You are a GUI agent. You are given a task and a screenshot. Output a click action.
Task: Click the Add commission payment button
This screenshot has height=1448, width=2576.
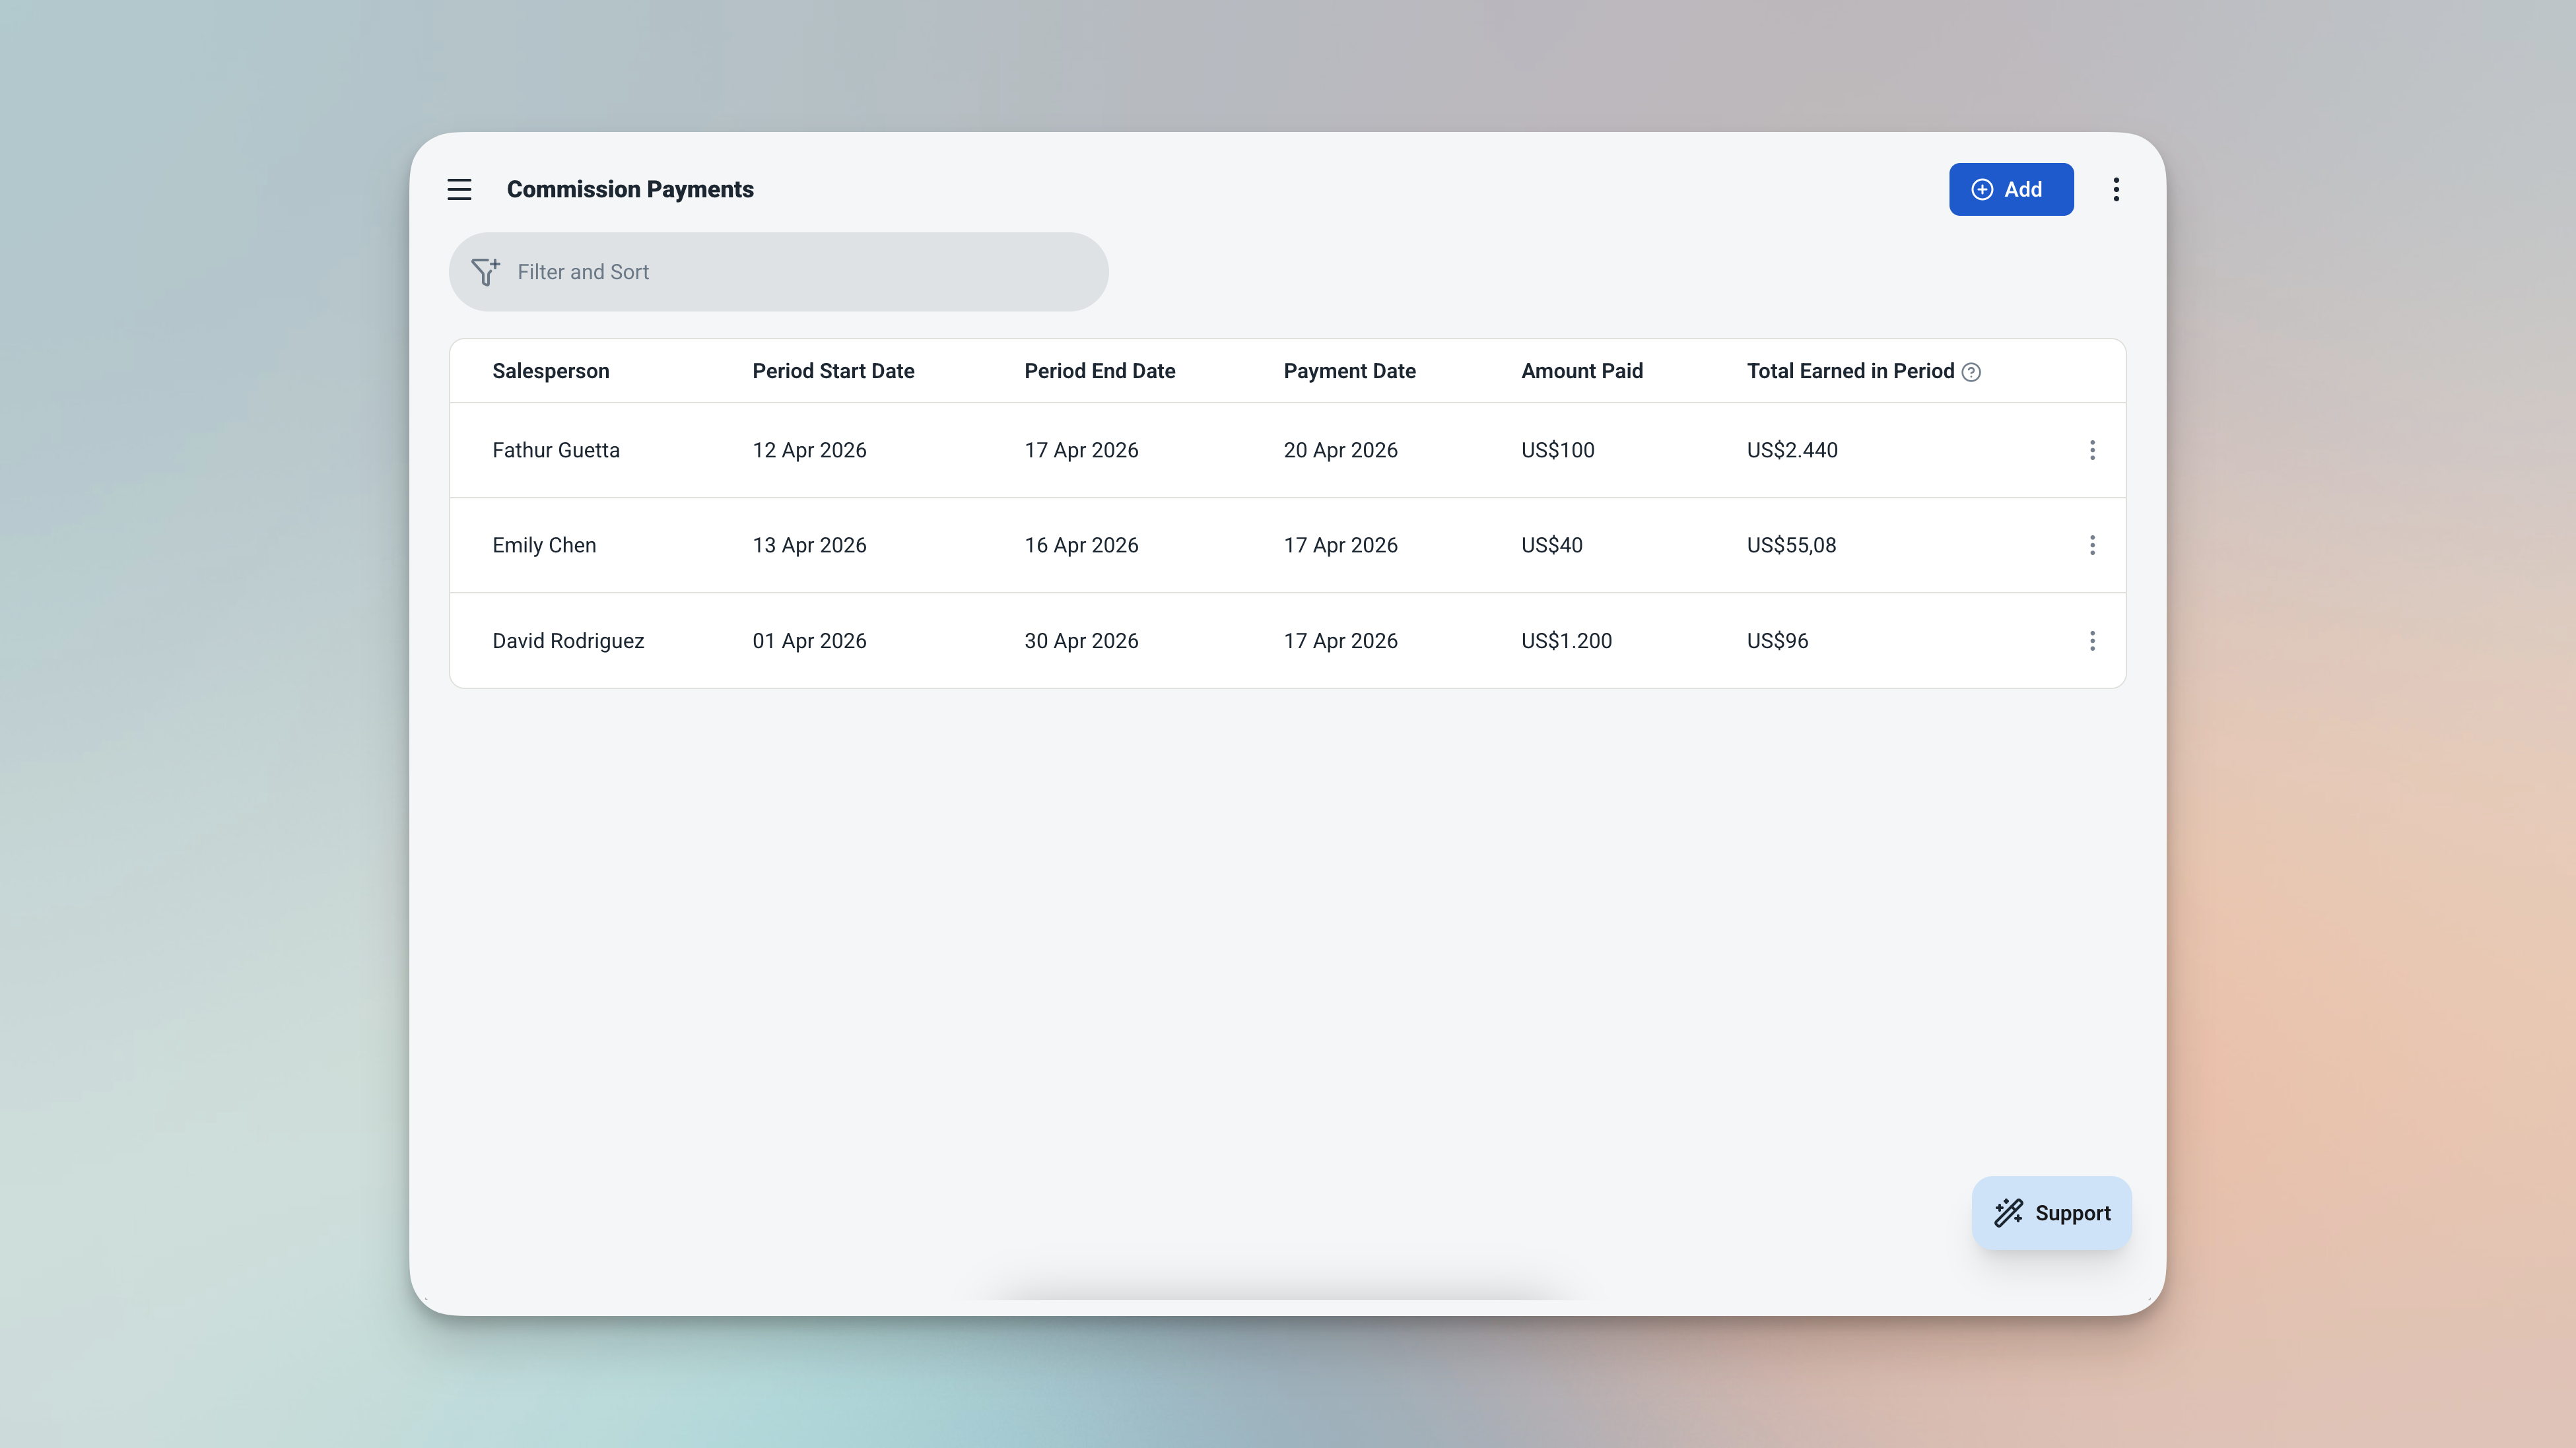tap(2010, 189)
